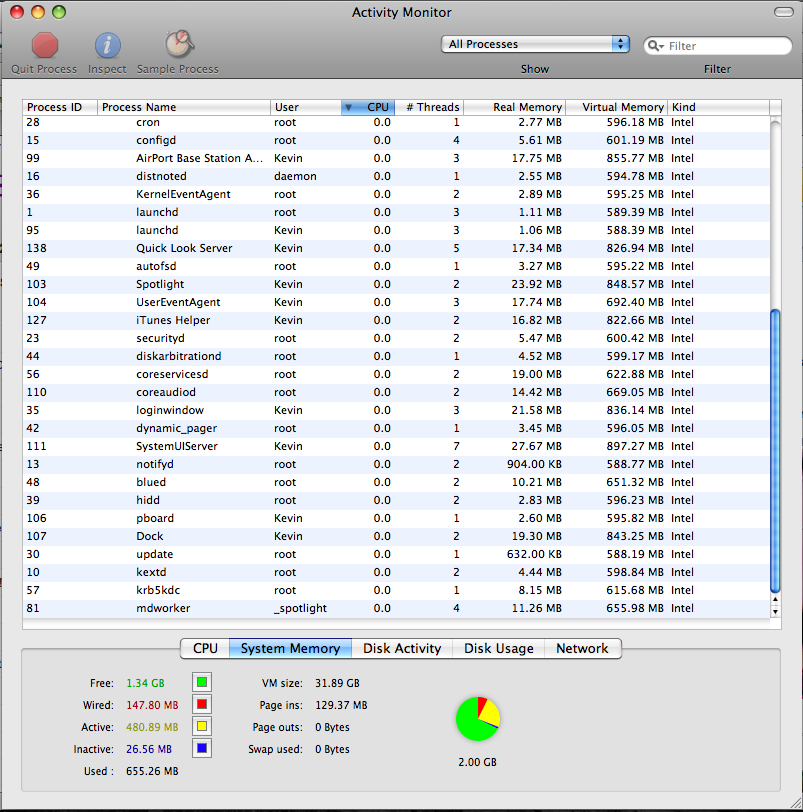Select the configd process row
This screenshot has height=812, width=803.
[x=397, y=140]
